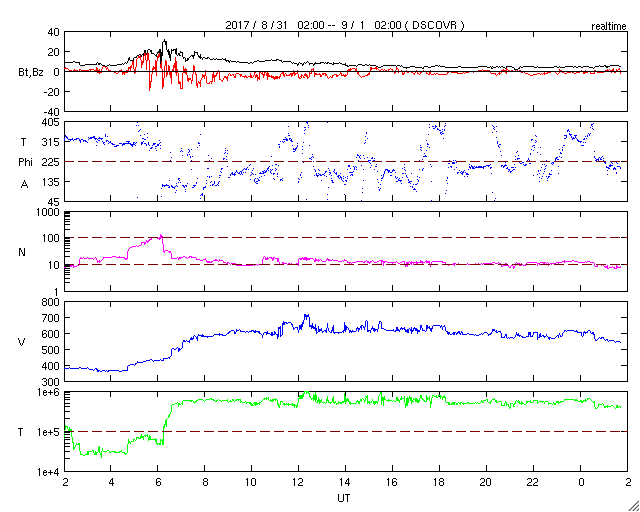Select the '135' tick label
Viewport: 640px width, 512px height.
coord(52,182)
